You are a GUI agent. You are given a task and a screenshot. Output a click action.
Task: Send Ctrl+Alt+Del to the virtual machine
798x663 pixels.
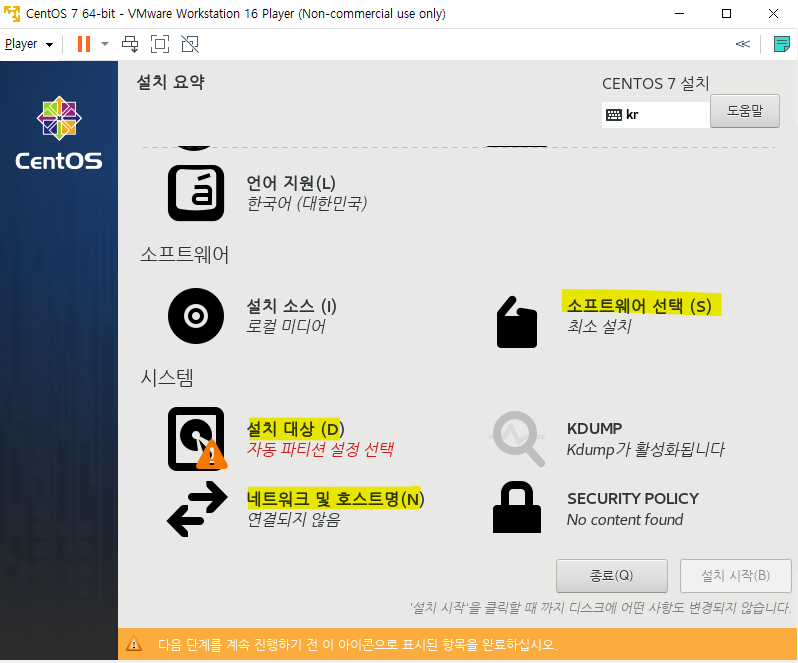pos(130,44)
